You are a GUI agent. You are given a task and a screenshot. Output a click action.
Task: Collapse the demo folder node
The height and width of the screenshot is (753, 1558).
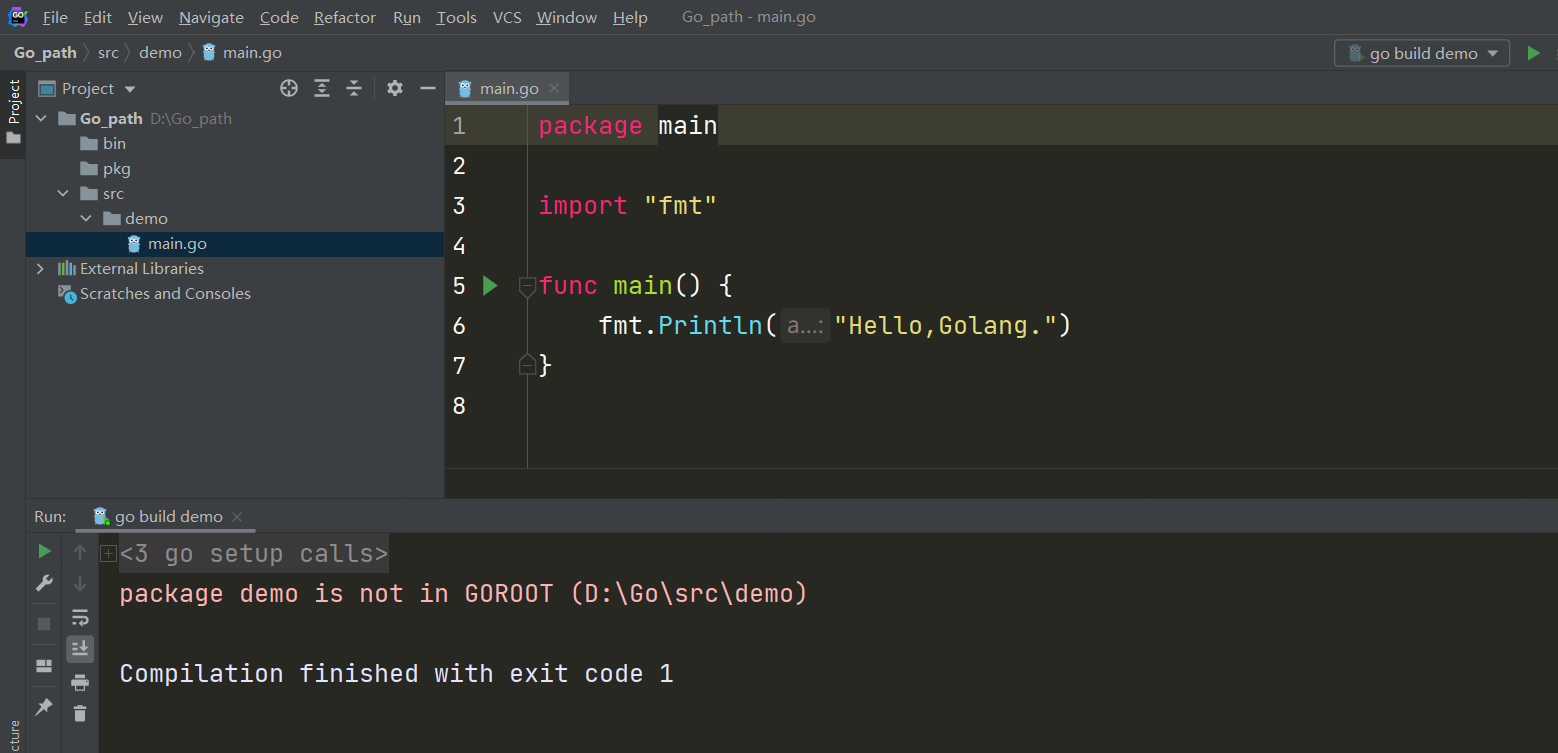coord(87,218)
